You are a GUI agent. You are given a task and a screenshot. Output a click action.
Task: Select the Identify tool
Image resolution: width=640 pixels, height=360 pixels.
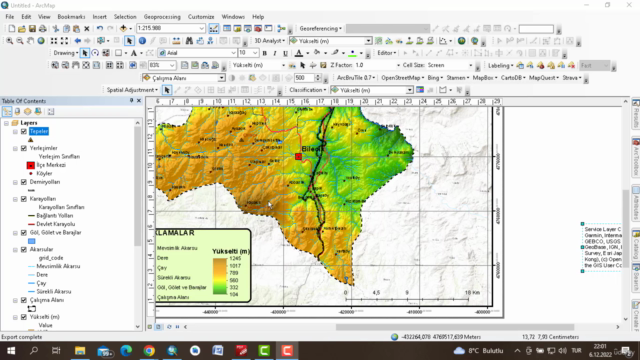point(142,41)
